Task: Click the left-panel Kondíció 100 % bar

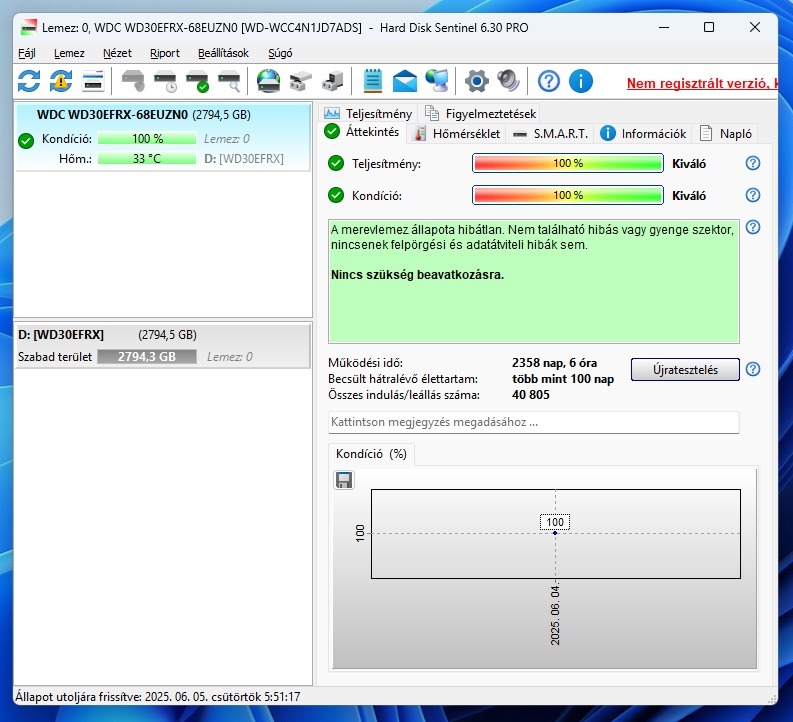Action: click(147, 139)
